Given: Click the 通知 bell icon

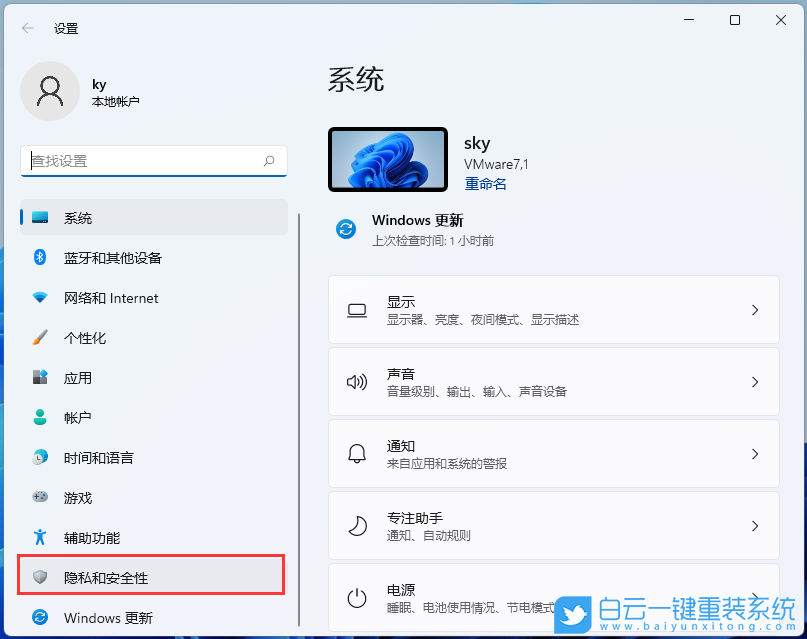Looking at the screenshot, I should (x=356, y=453).
